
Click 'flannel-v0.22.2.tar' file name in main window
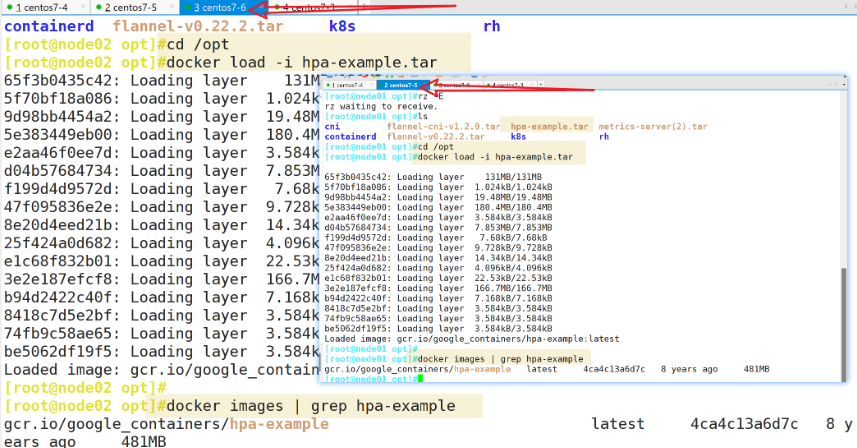[198, 26]
